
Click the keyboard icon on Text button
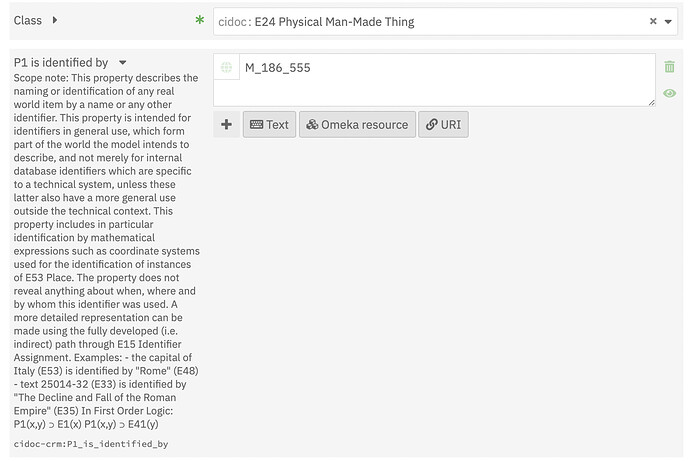tap(256, 124)
